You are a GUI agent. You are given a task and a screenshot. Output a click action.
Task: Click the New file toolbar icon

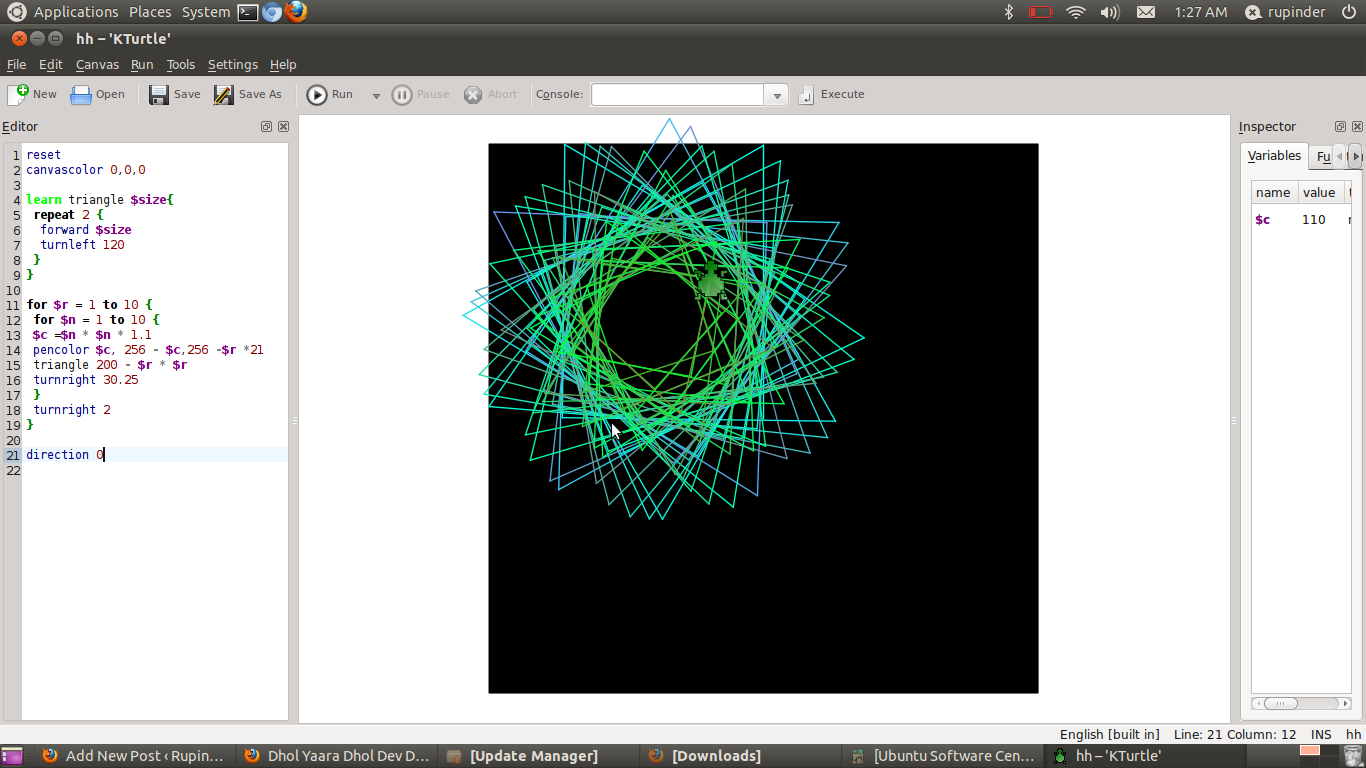coord(32,95)
